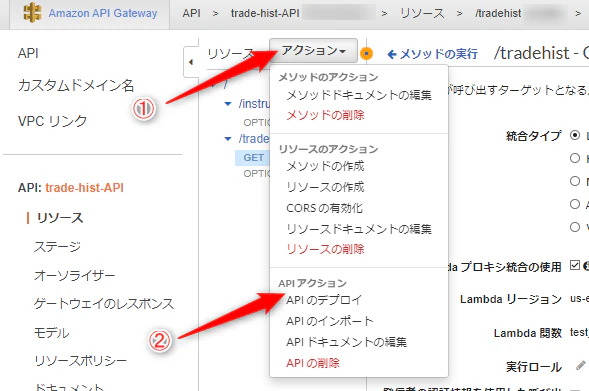
Task: Choose リソースドキュメントの編集 from the menu
Action: click(359, 229)
